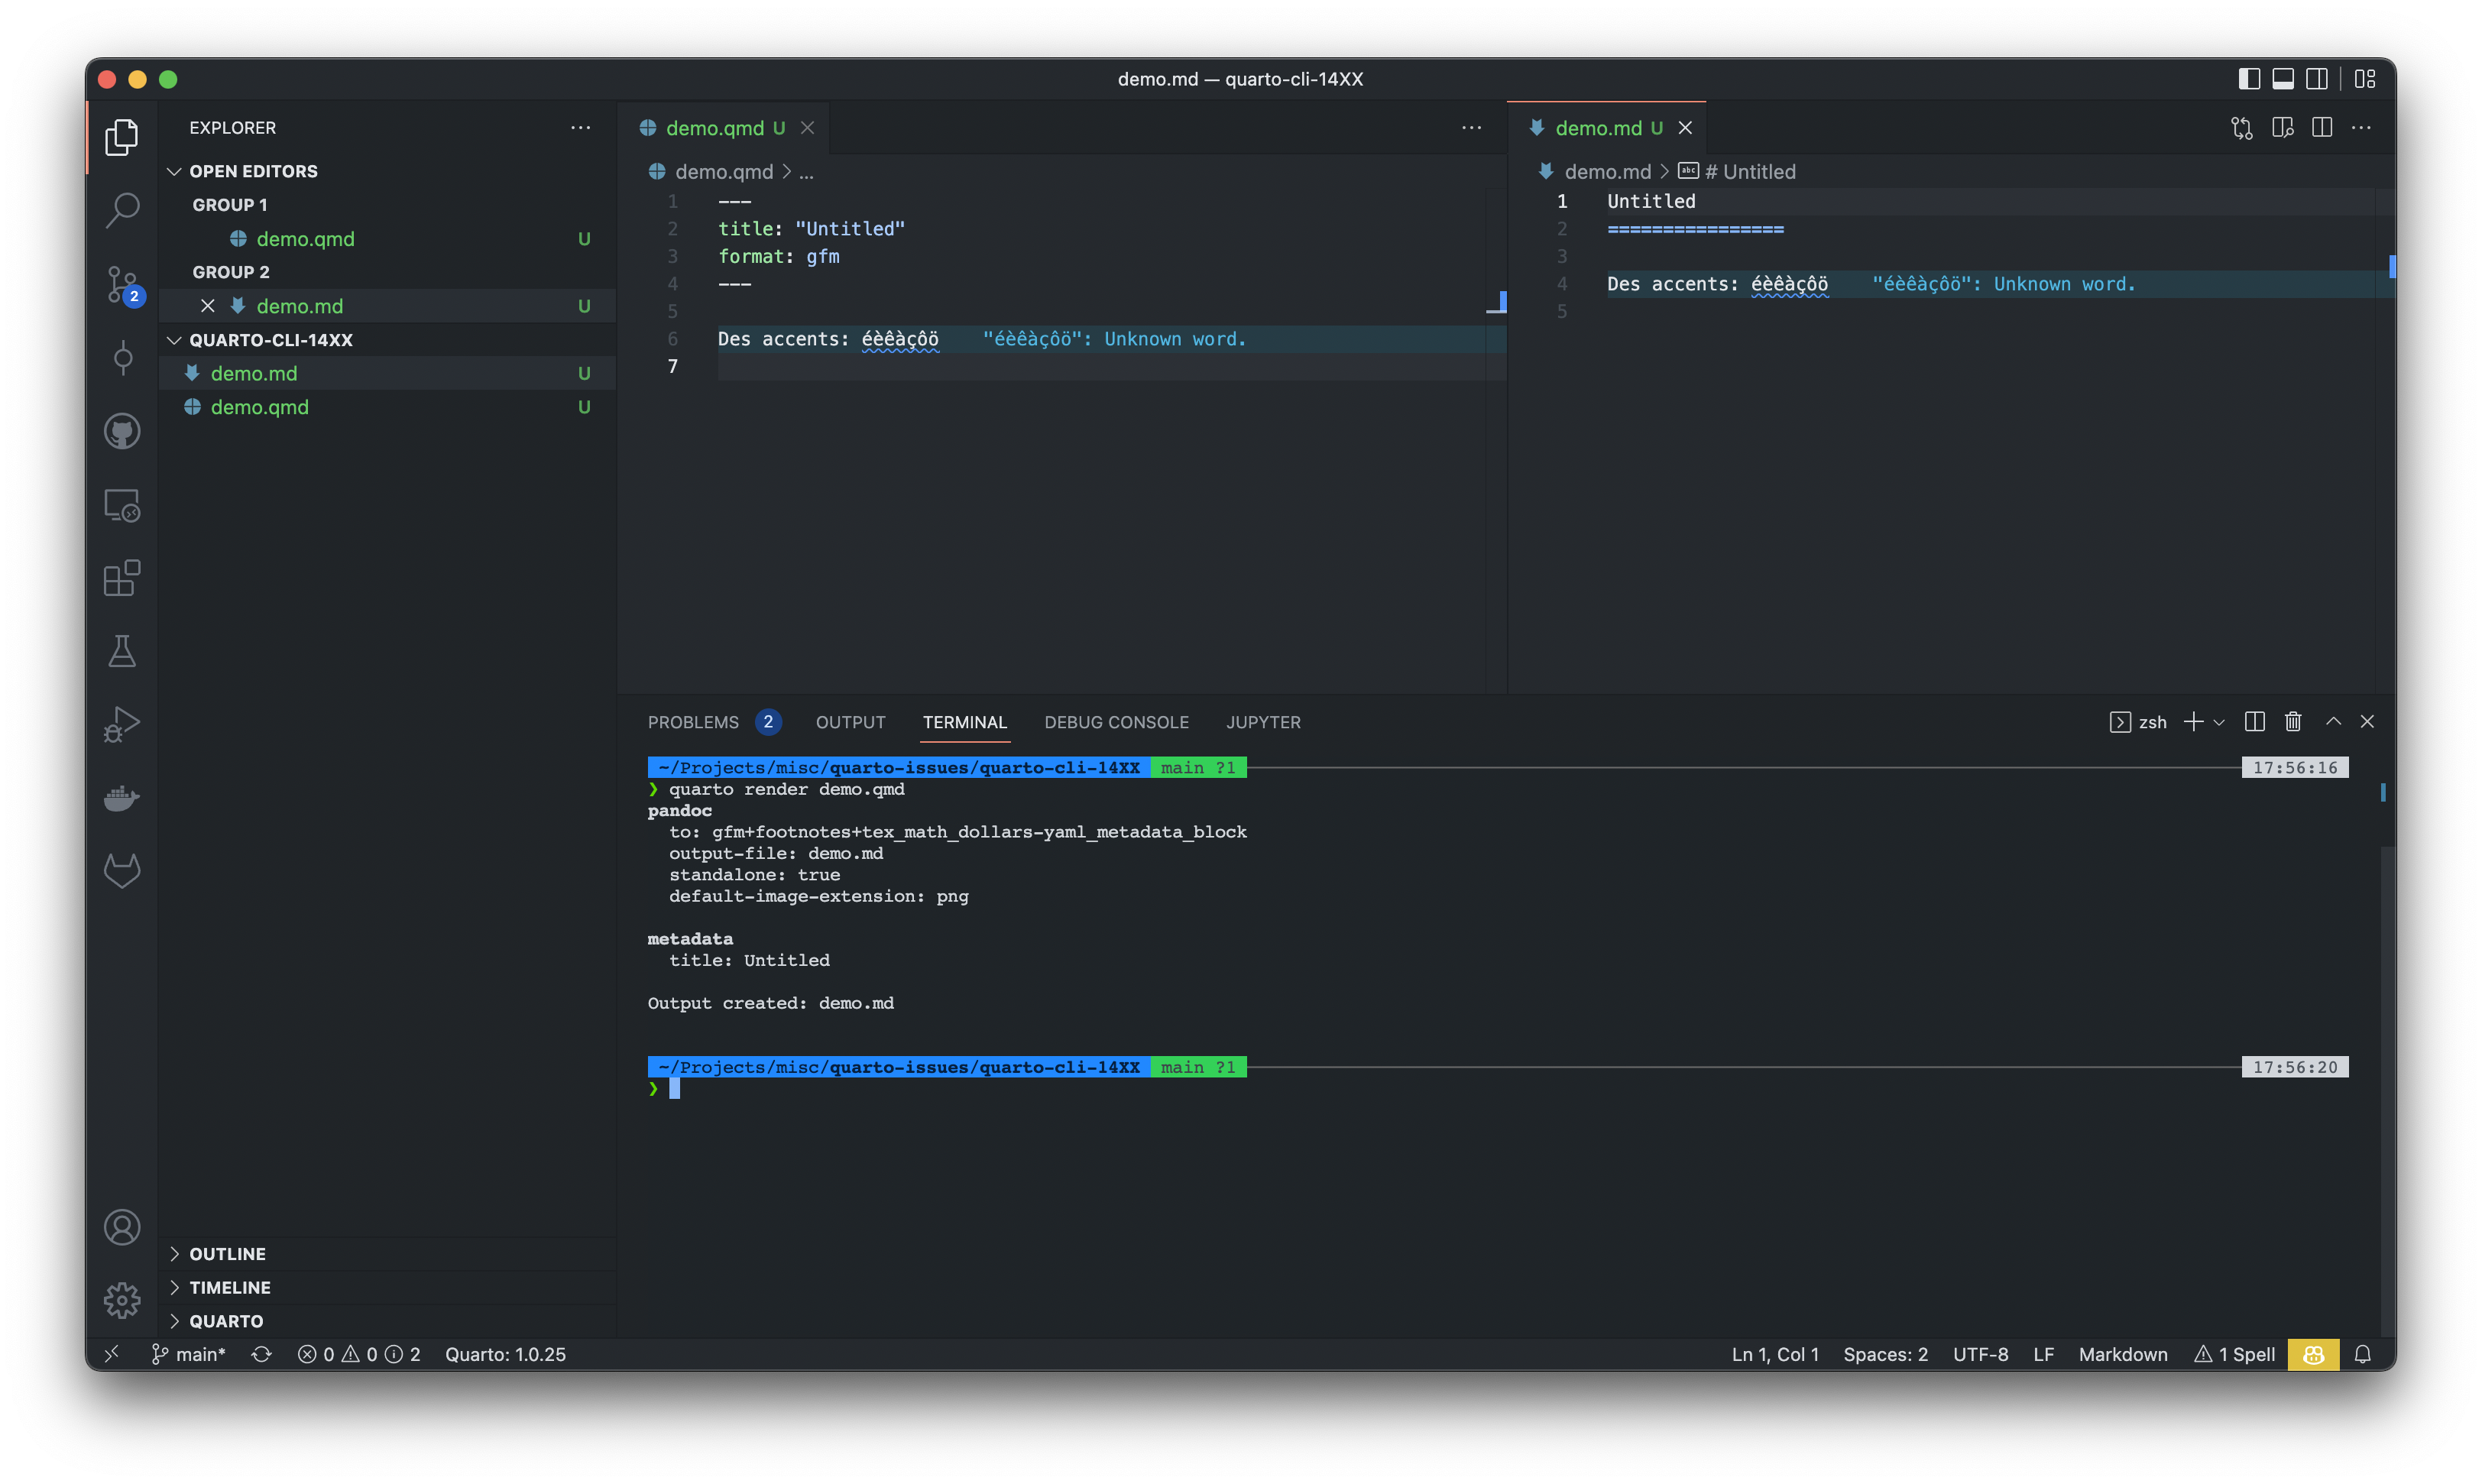The height and width of the screenshot is (1484, 2482).
Task: Open the Extensions view
Action: 121,578
